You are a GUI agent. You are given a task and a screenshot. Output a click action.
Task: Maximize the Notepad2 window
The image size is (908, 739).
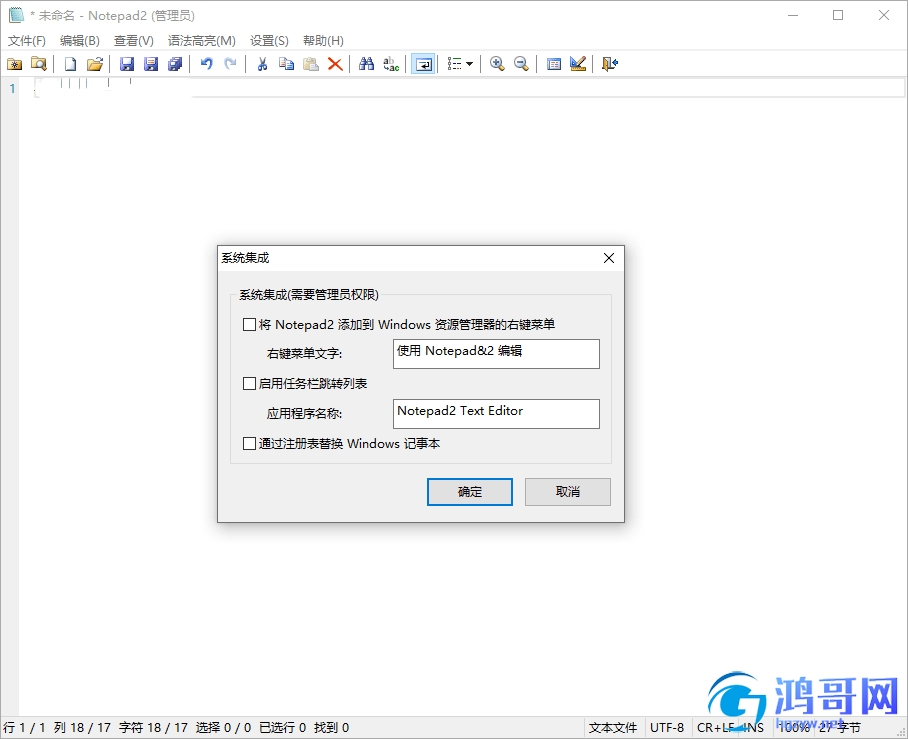click(x=838, y=15)
